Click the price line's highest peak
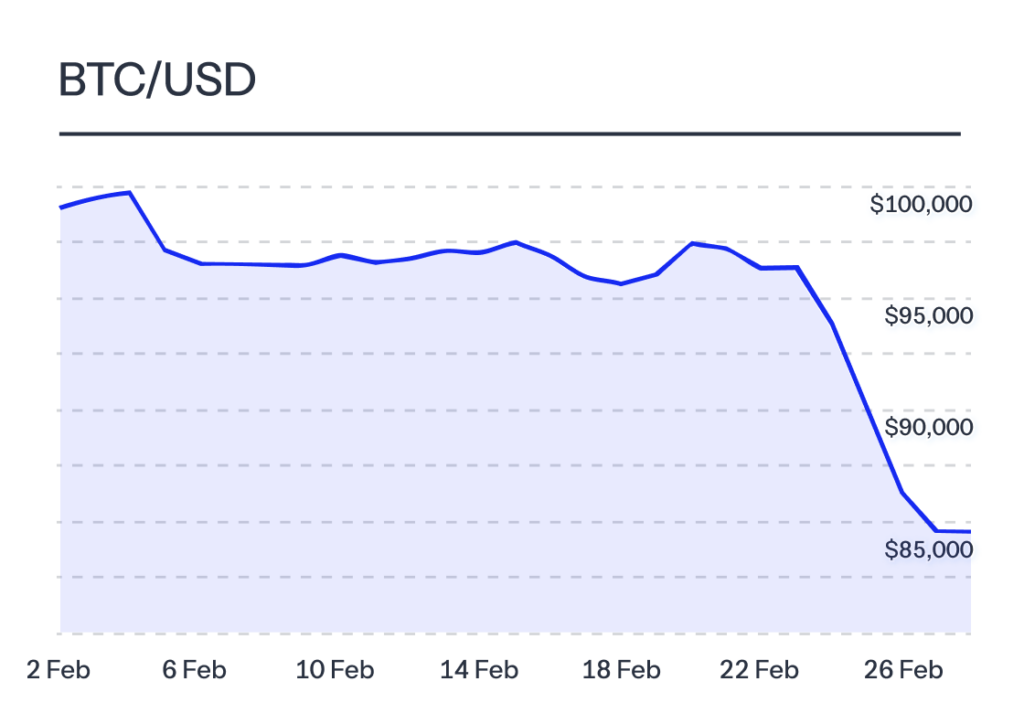This screenshot has width=1024, height=724. [130, 192]
